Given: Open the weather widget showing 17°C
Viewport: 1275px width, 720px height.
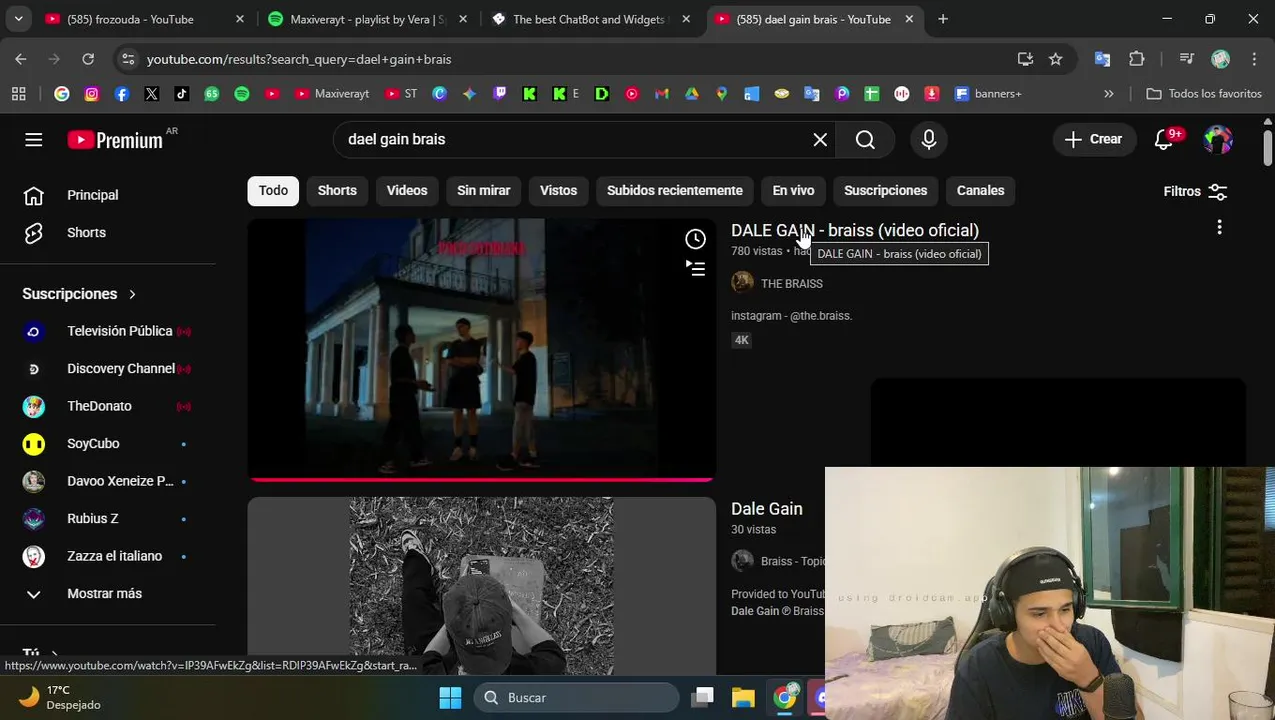Looking at the screenshot, I should 62,698.
